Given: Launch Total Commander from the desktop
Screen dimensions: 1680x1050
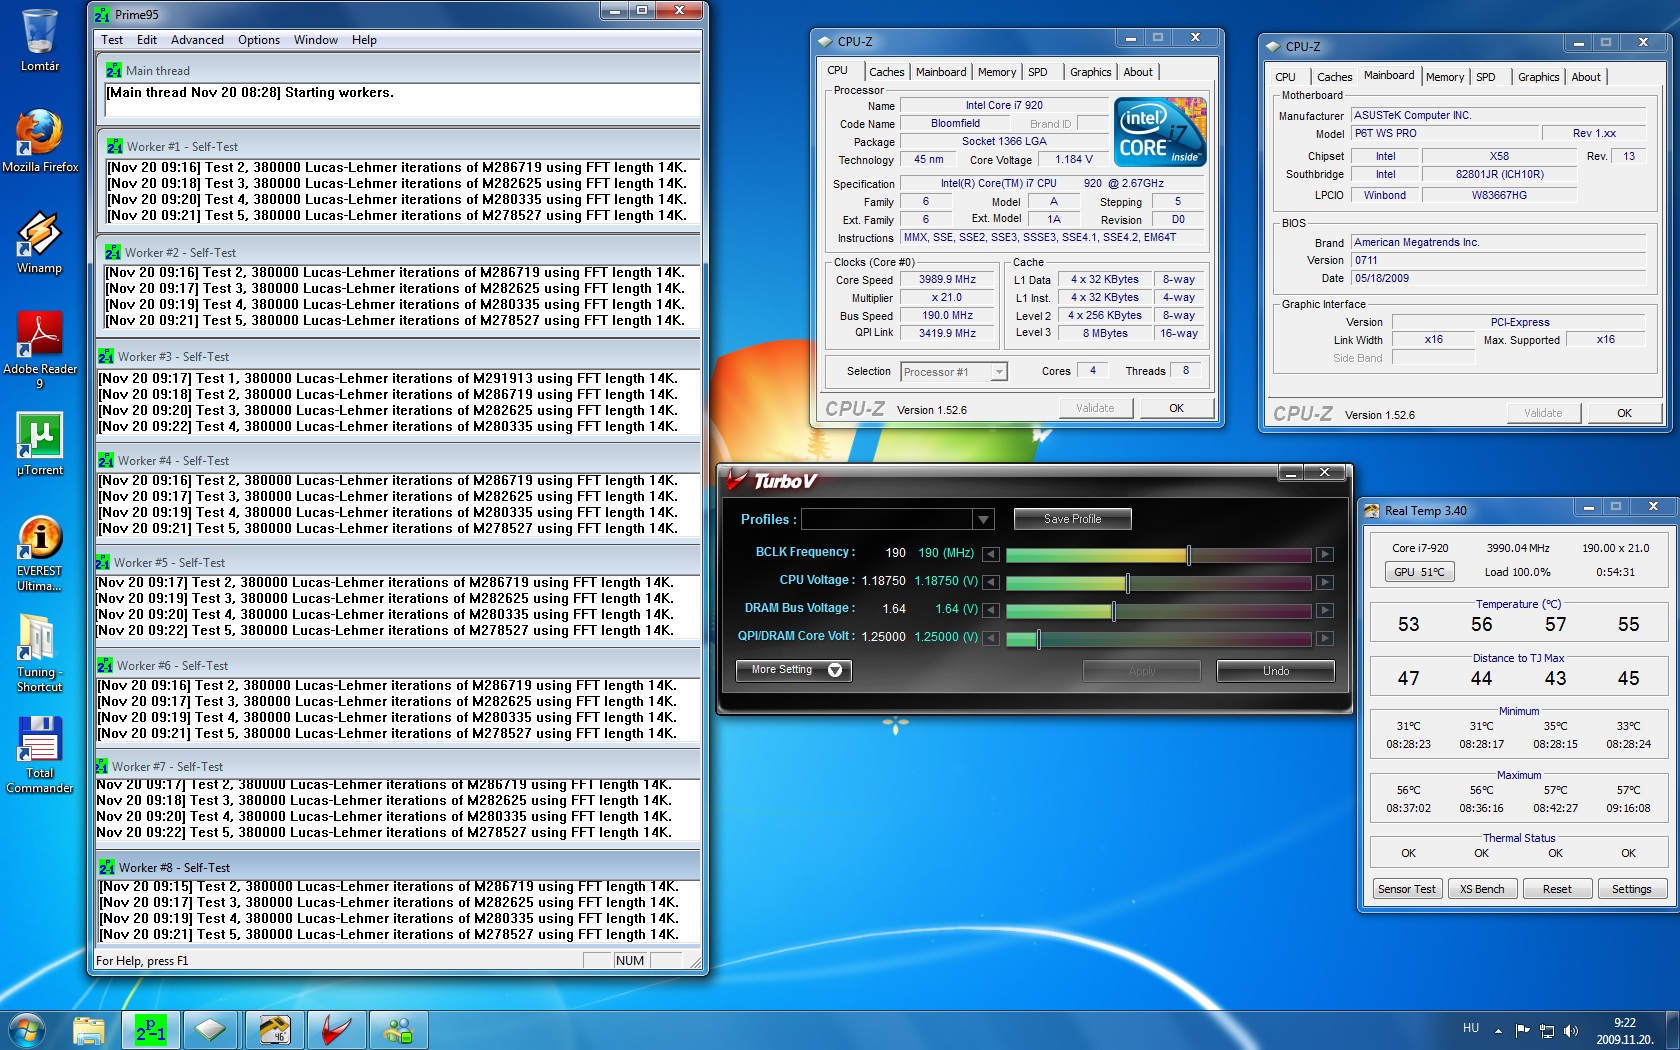Looking at the screenshot, I should [40, 755].
